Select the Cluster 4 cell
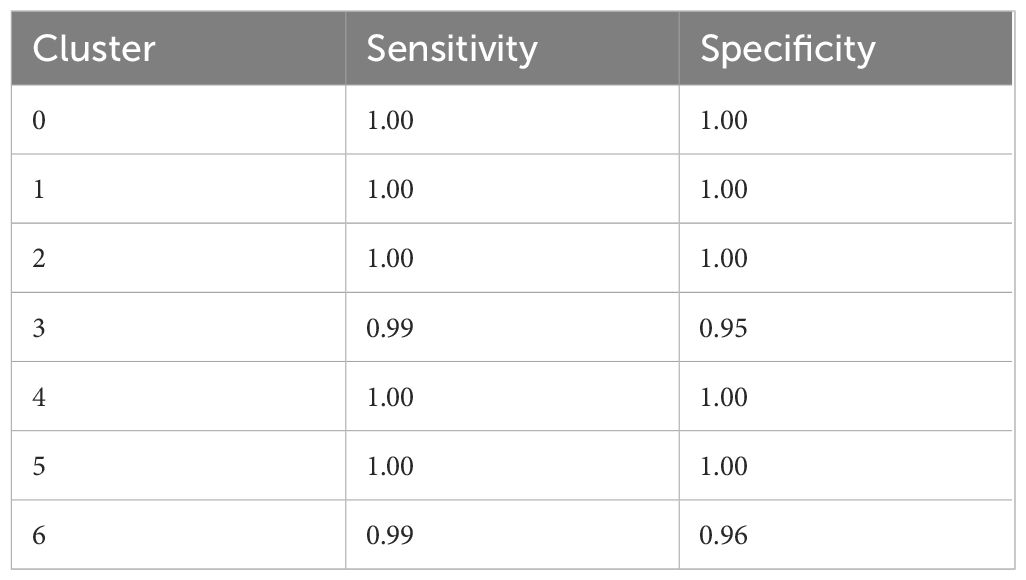The height and width of the screenshot is (580, 1026). pyautogui.click(x=178, y=396)
